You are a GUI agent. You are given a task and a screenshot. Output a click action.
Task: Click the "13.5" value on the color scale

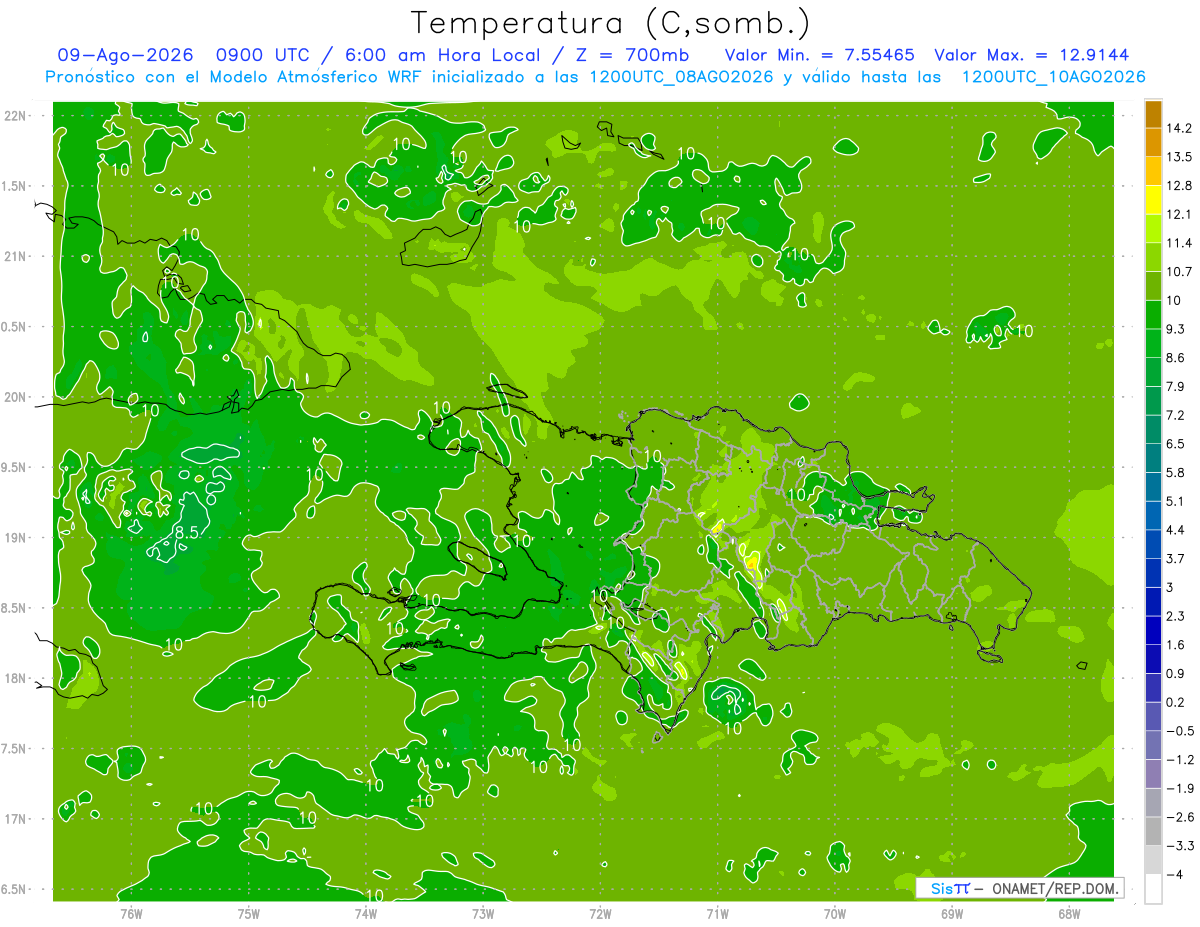click(x=1178, y=157)
